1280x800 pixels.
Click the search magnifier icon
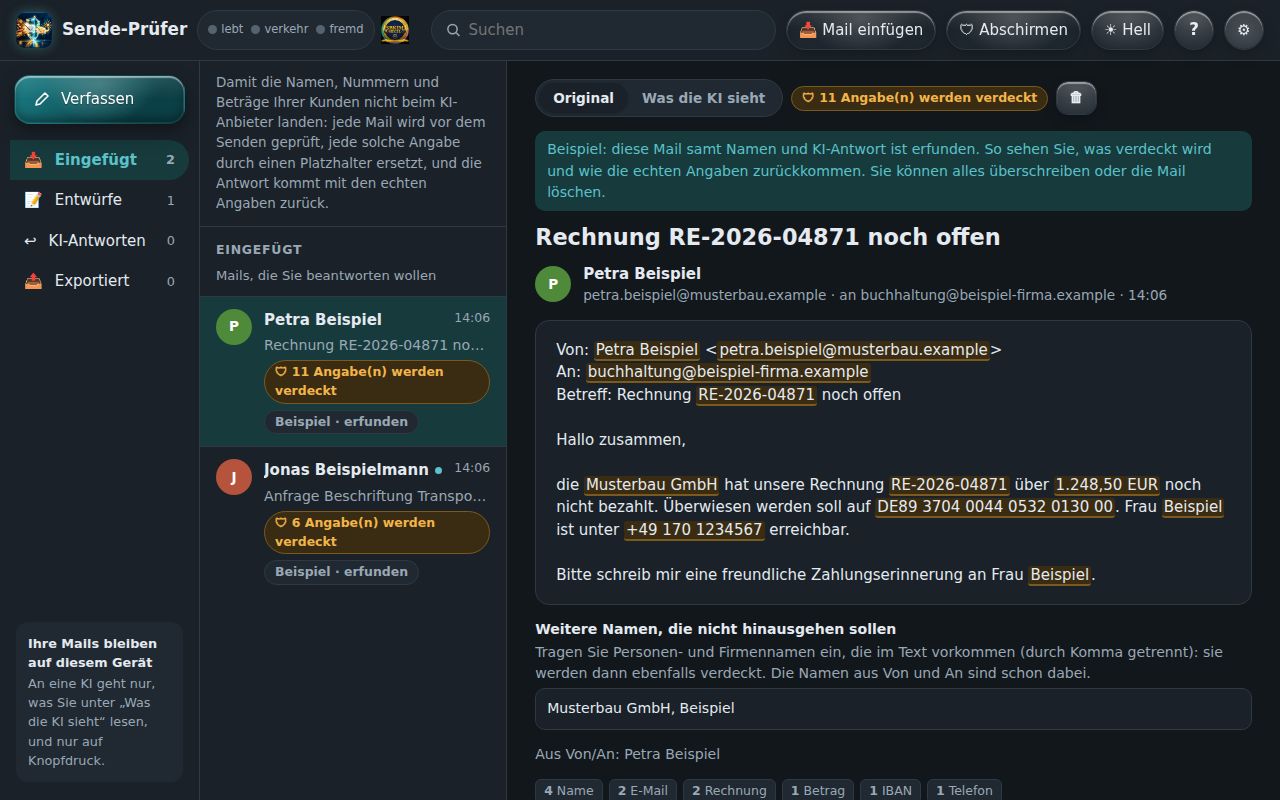coord(453,30)
